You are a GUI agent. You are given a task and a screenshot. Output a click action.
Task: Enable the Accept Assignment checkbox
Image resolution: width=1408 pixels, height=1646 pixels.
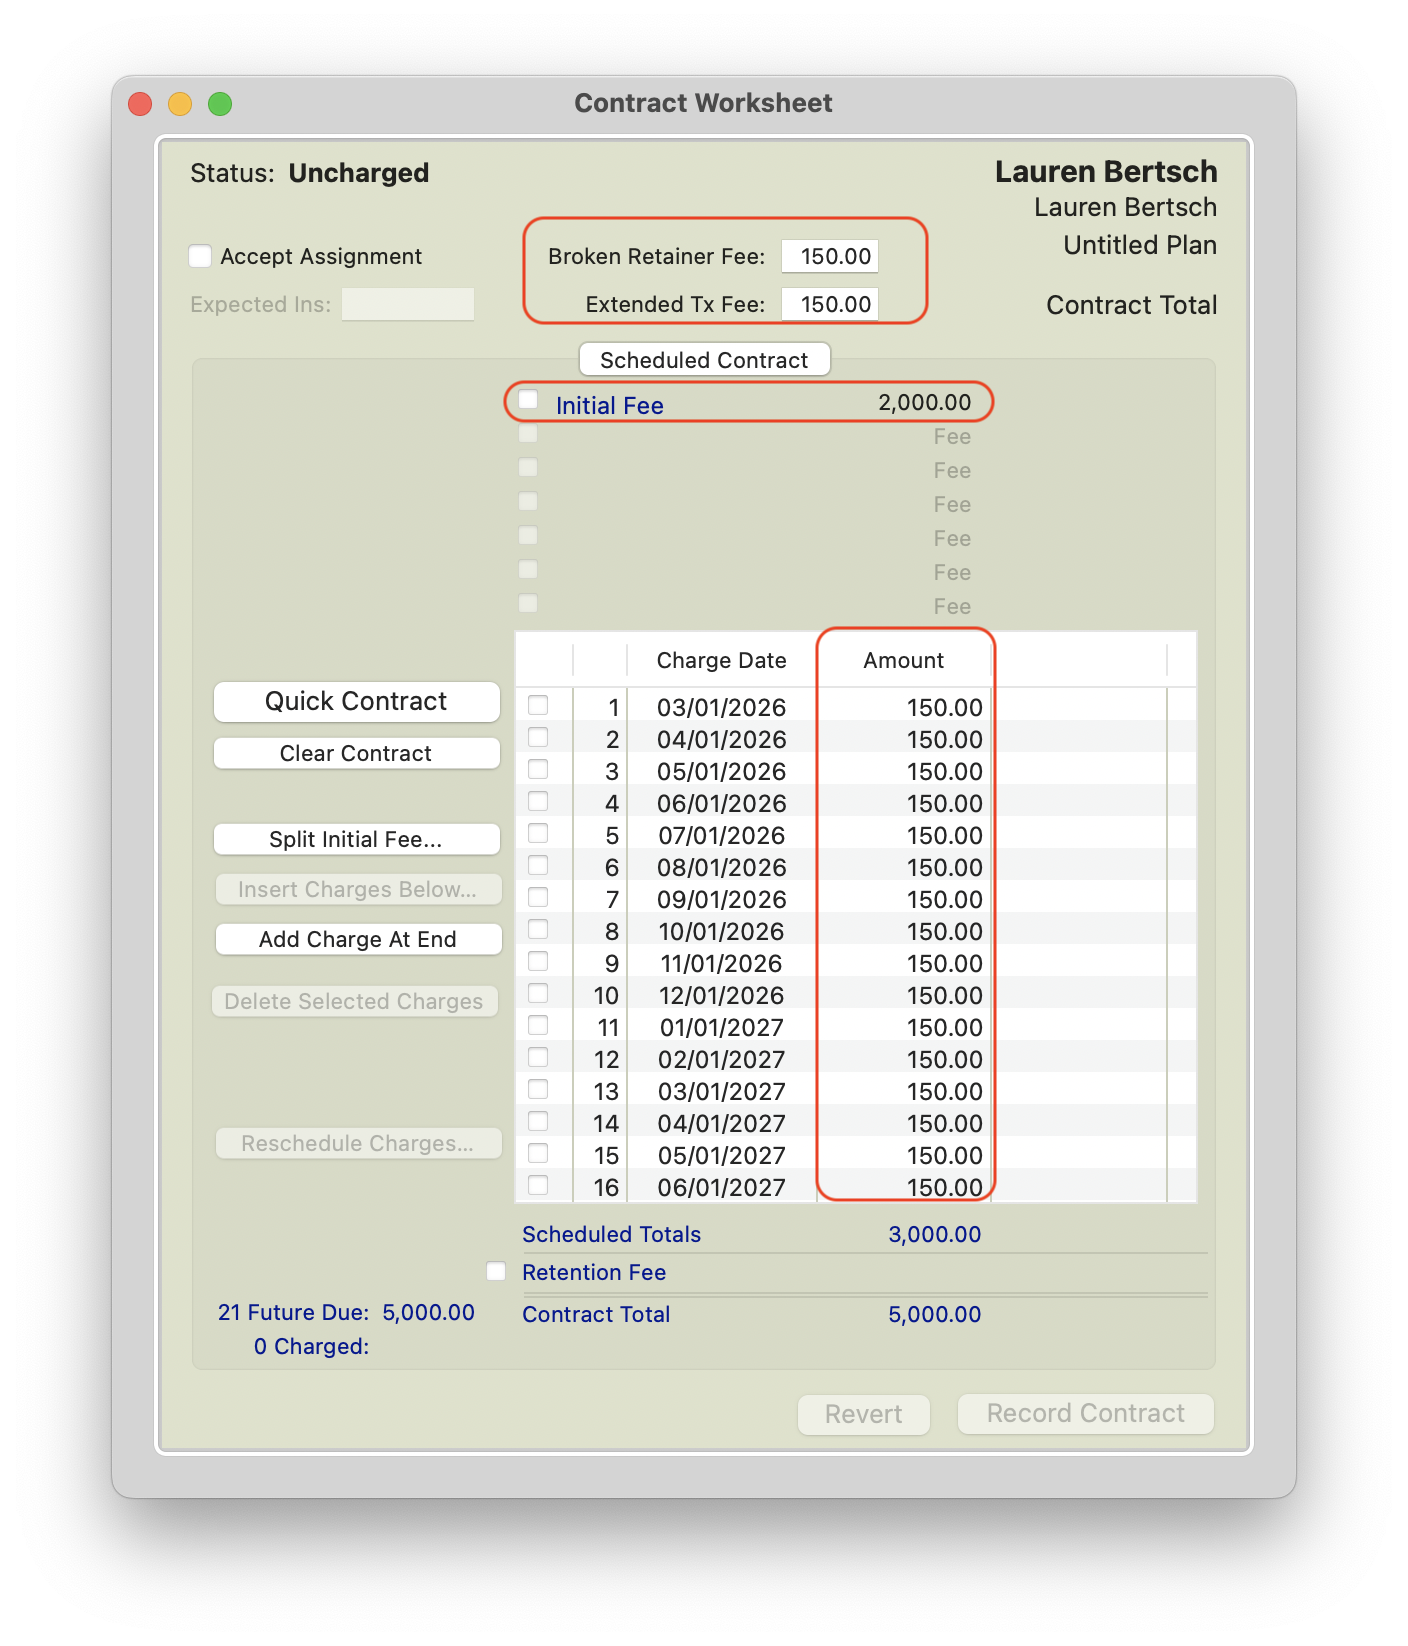pos(200,256)
